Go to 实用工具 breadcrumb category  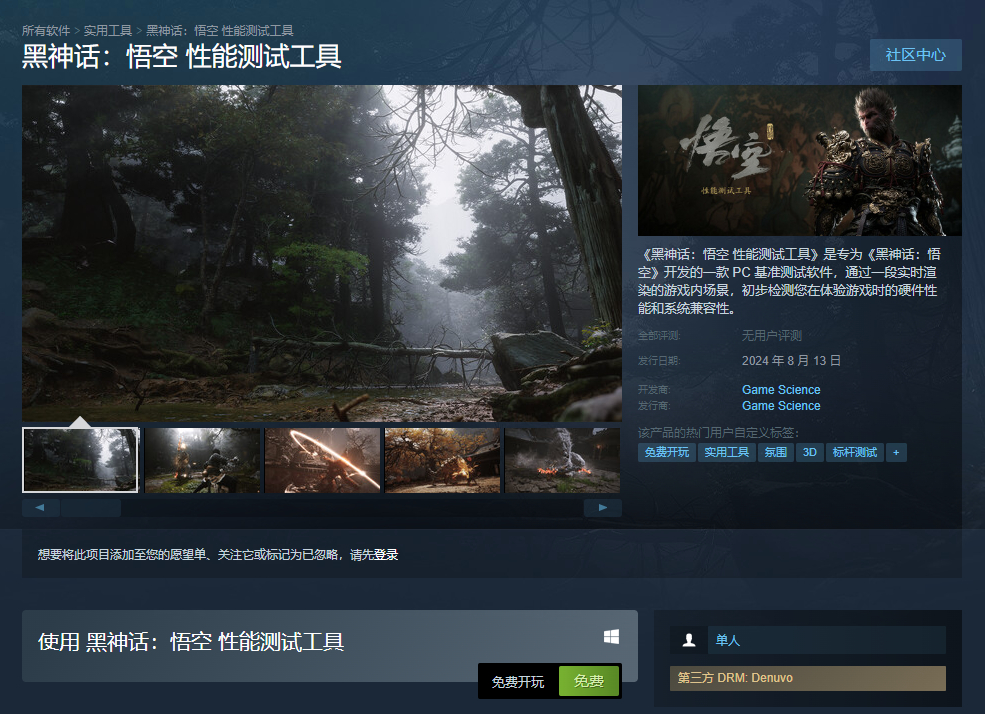[x=107, y=31]
